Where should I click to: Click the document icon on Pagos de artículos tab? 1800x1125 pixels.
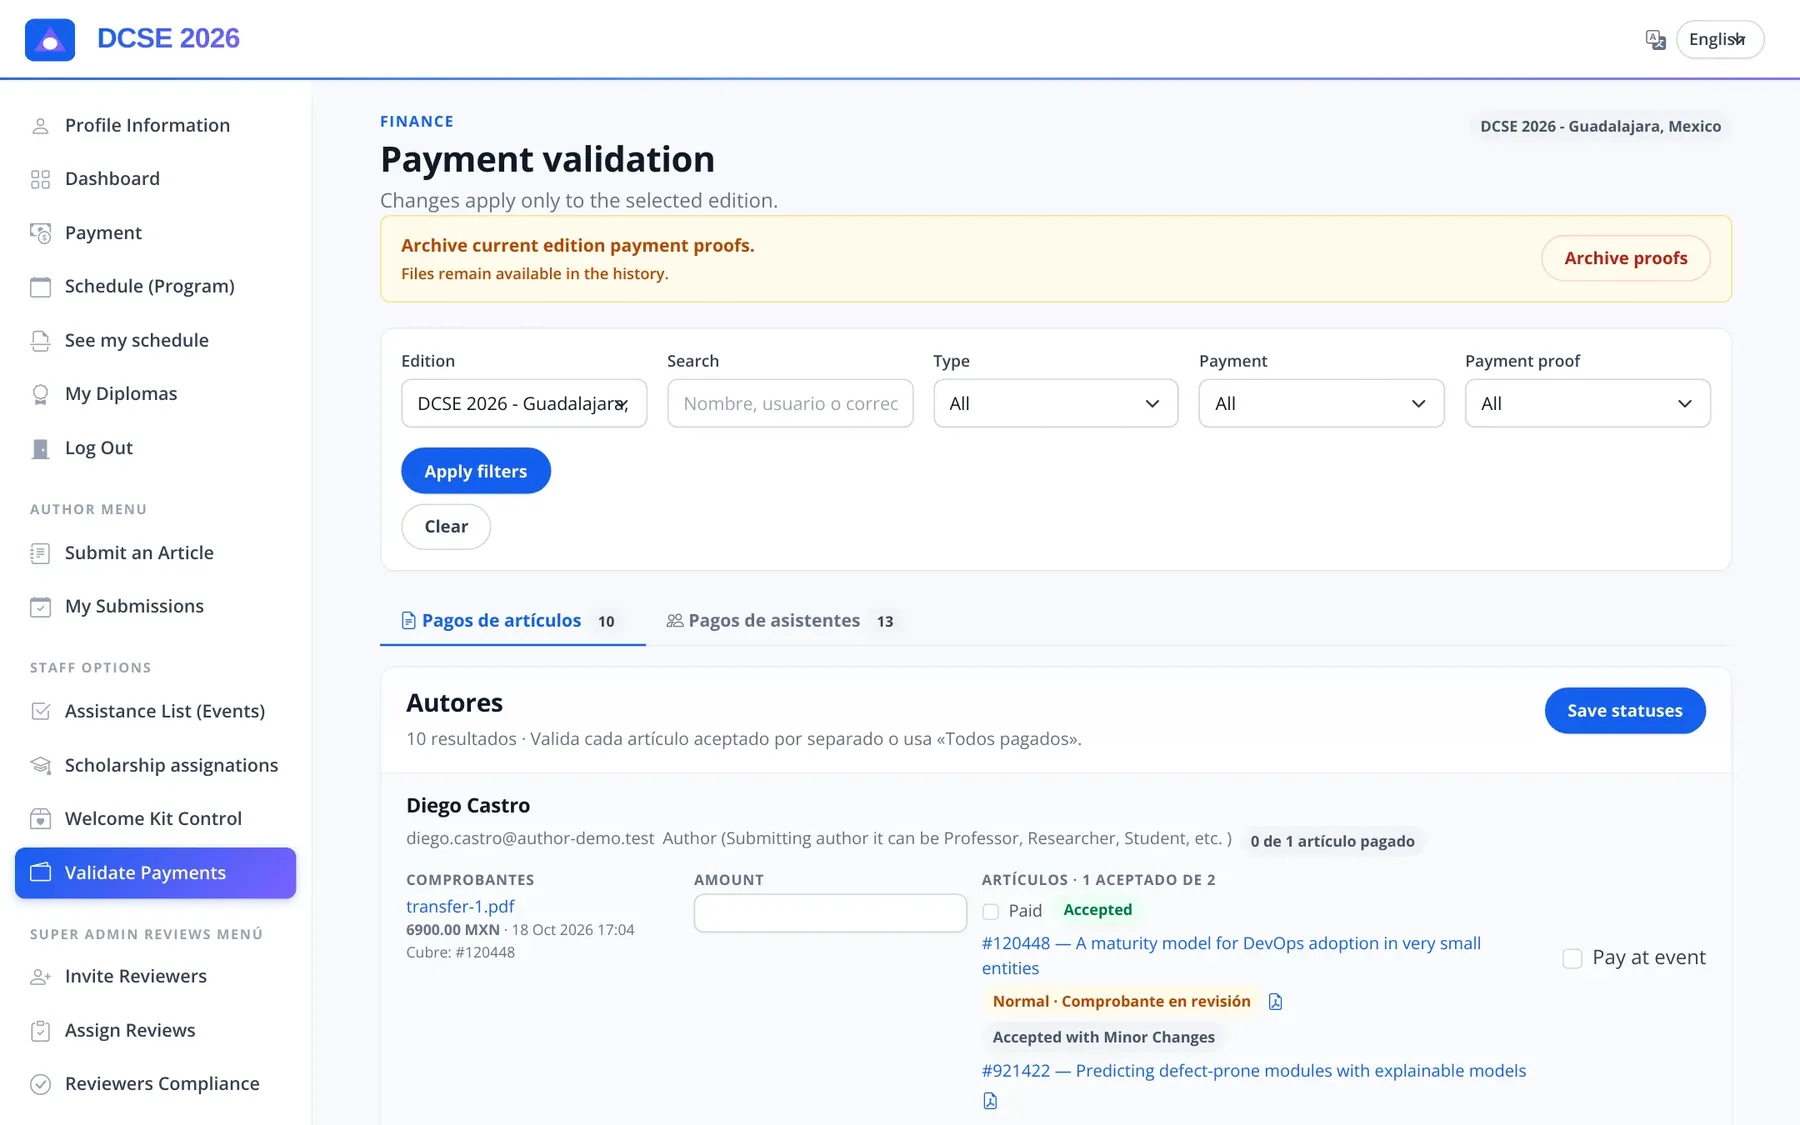408,621
